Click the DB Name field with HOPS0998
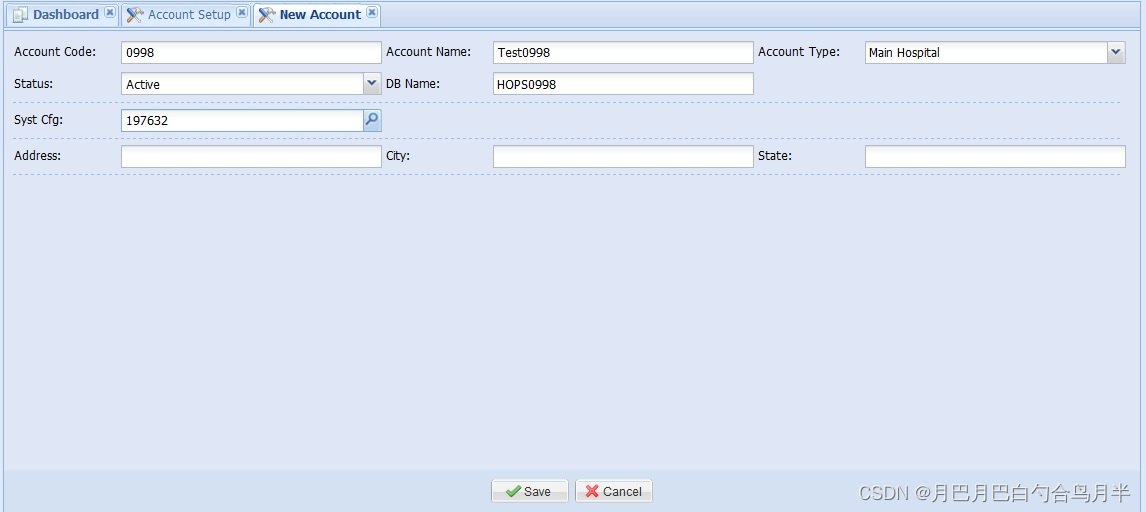 pyautogui.click(x=623, y=84)
